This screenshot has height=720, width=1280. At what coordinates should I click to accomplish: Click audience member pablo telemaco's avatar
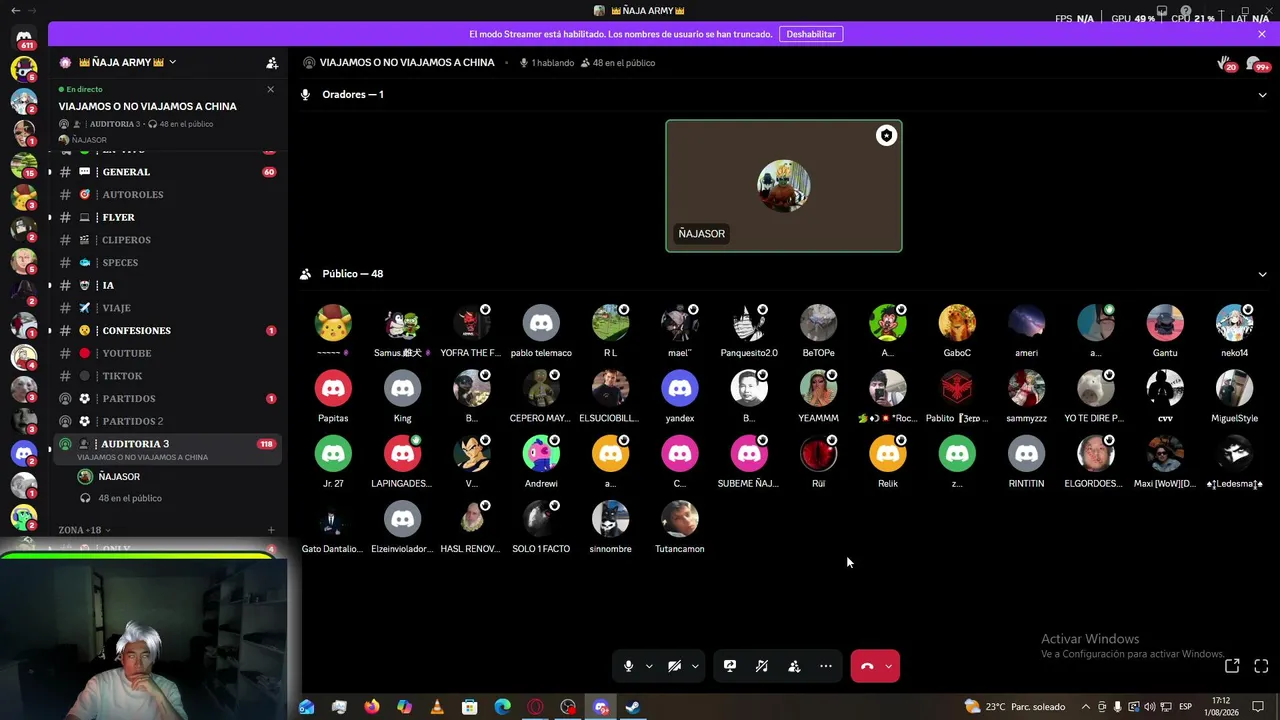click(x=541, y=323)
